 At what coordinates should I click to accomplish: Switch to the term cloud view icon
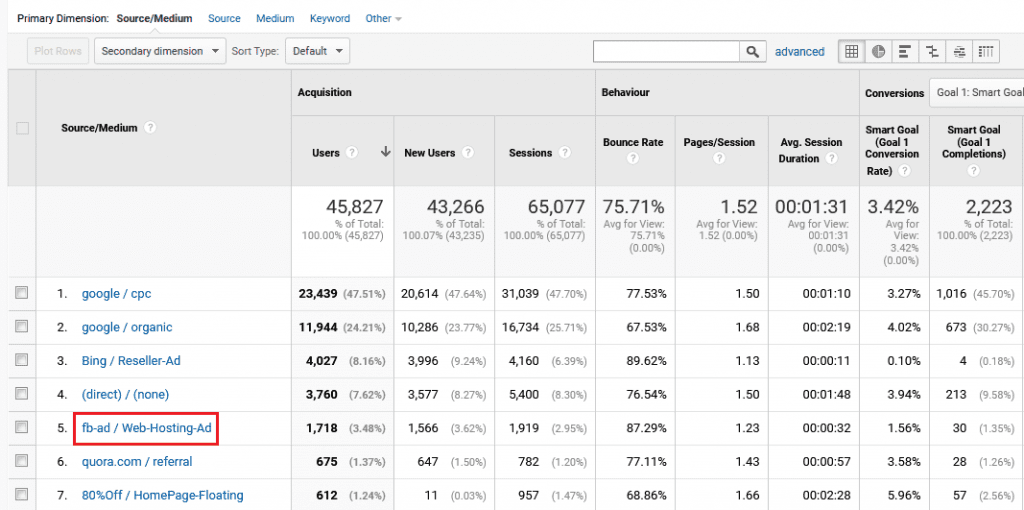(x=959, y=52)
